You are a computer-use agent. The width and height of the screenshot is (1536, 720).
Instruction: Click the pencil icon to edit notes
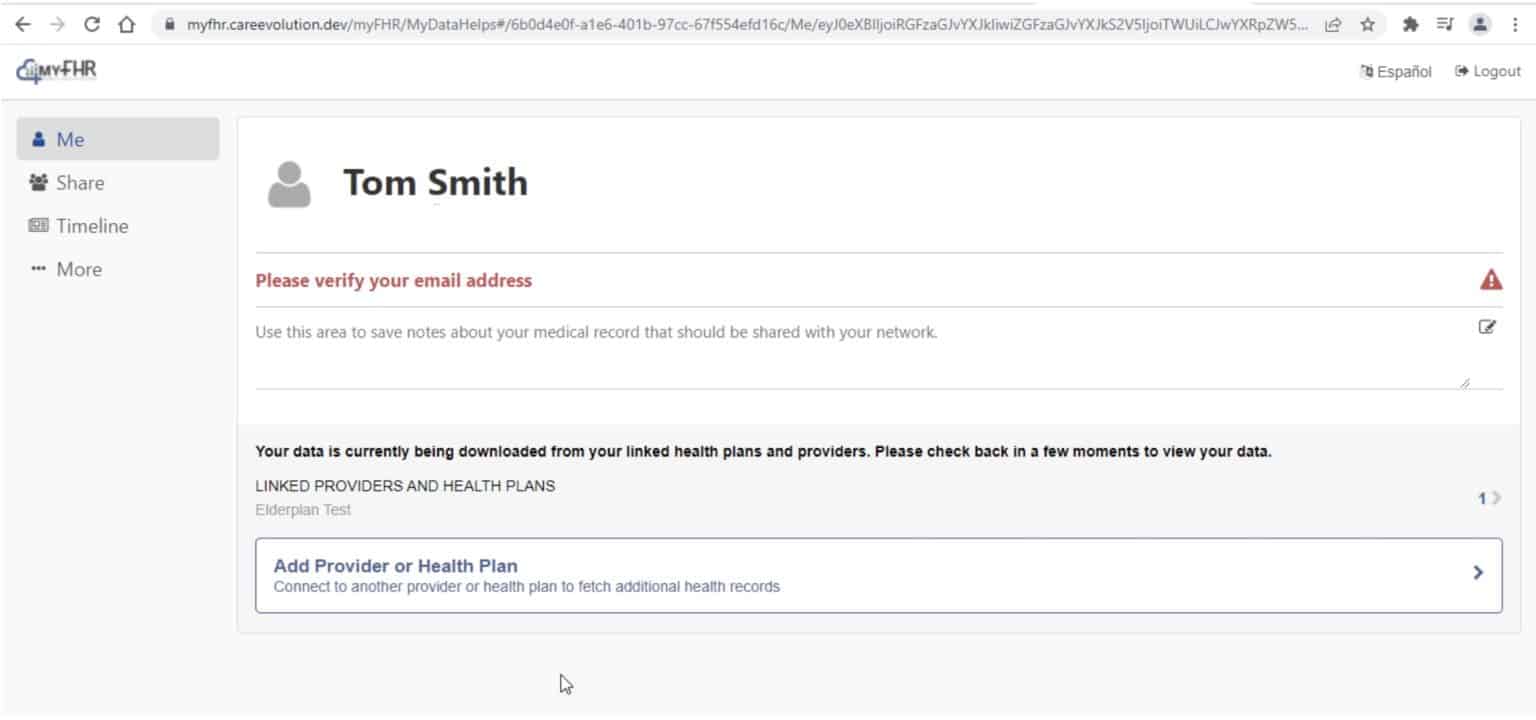click(x=1488, y=325)
